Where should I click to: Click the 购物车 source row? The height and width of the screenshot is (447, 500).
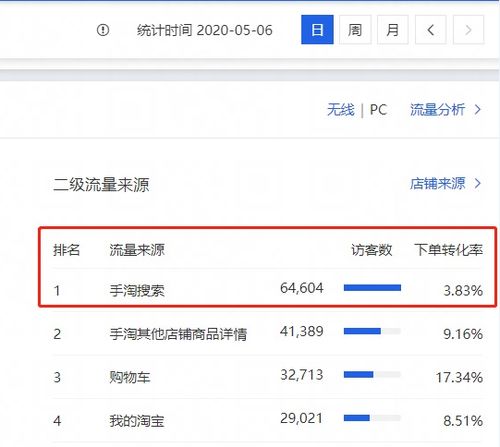pos(268,377)
